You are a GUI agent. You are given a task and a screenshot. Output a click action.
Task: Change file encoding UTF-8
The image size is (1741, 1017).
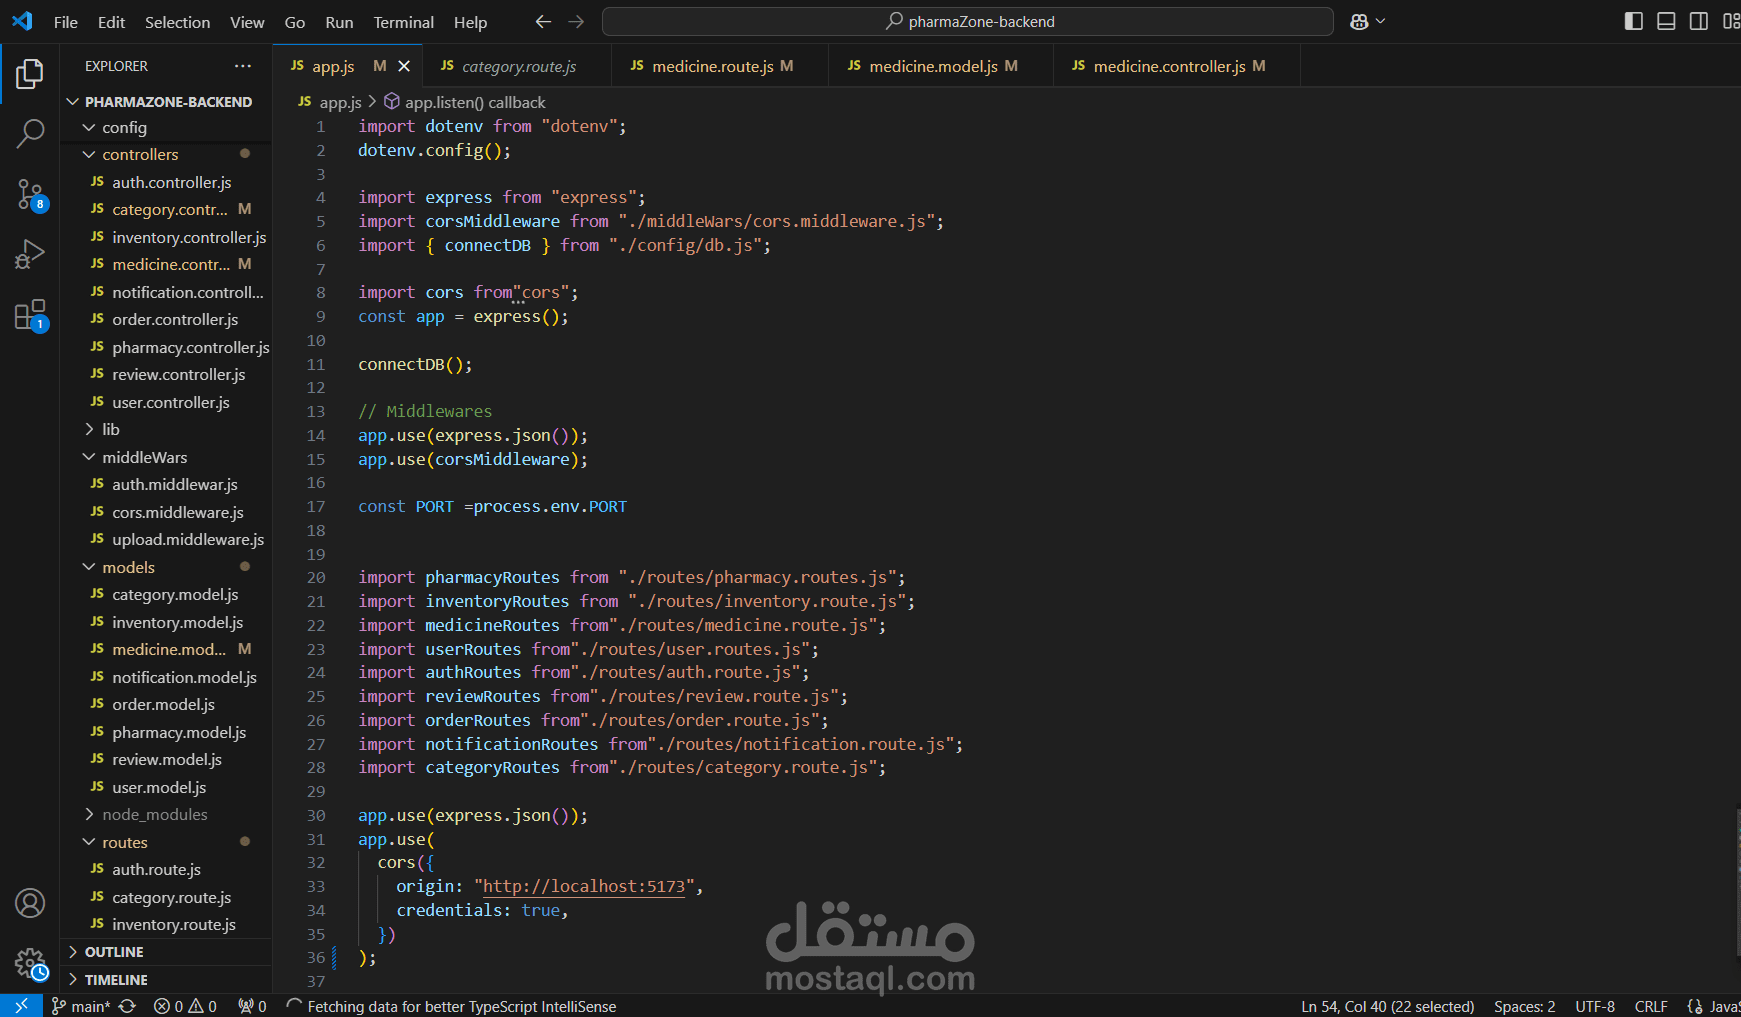point(1595,1006)
